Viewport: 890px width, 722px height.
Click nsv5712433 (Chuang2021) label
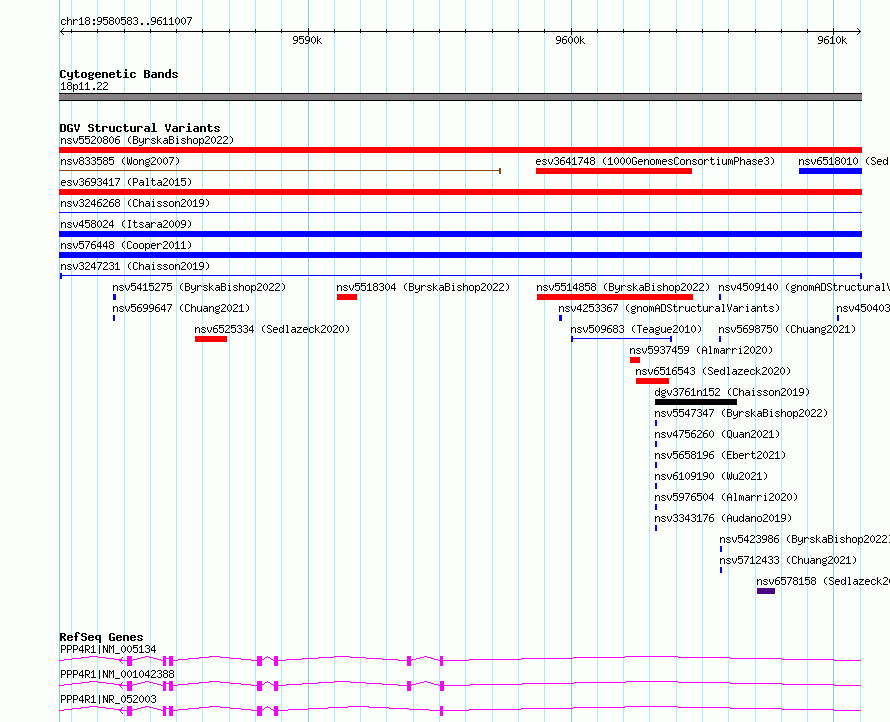(788, 560)
